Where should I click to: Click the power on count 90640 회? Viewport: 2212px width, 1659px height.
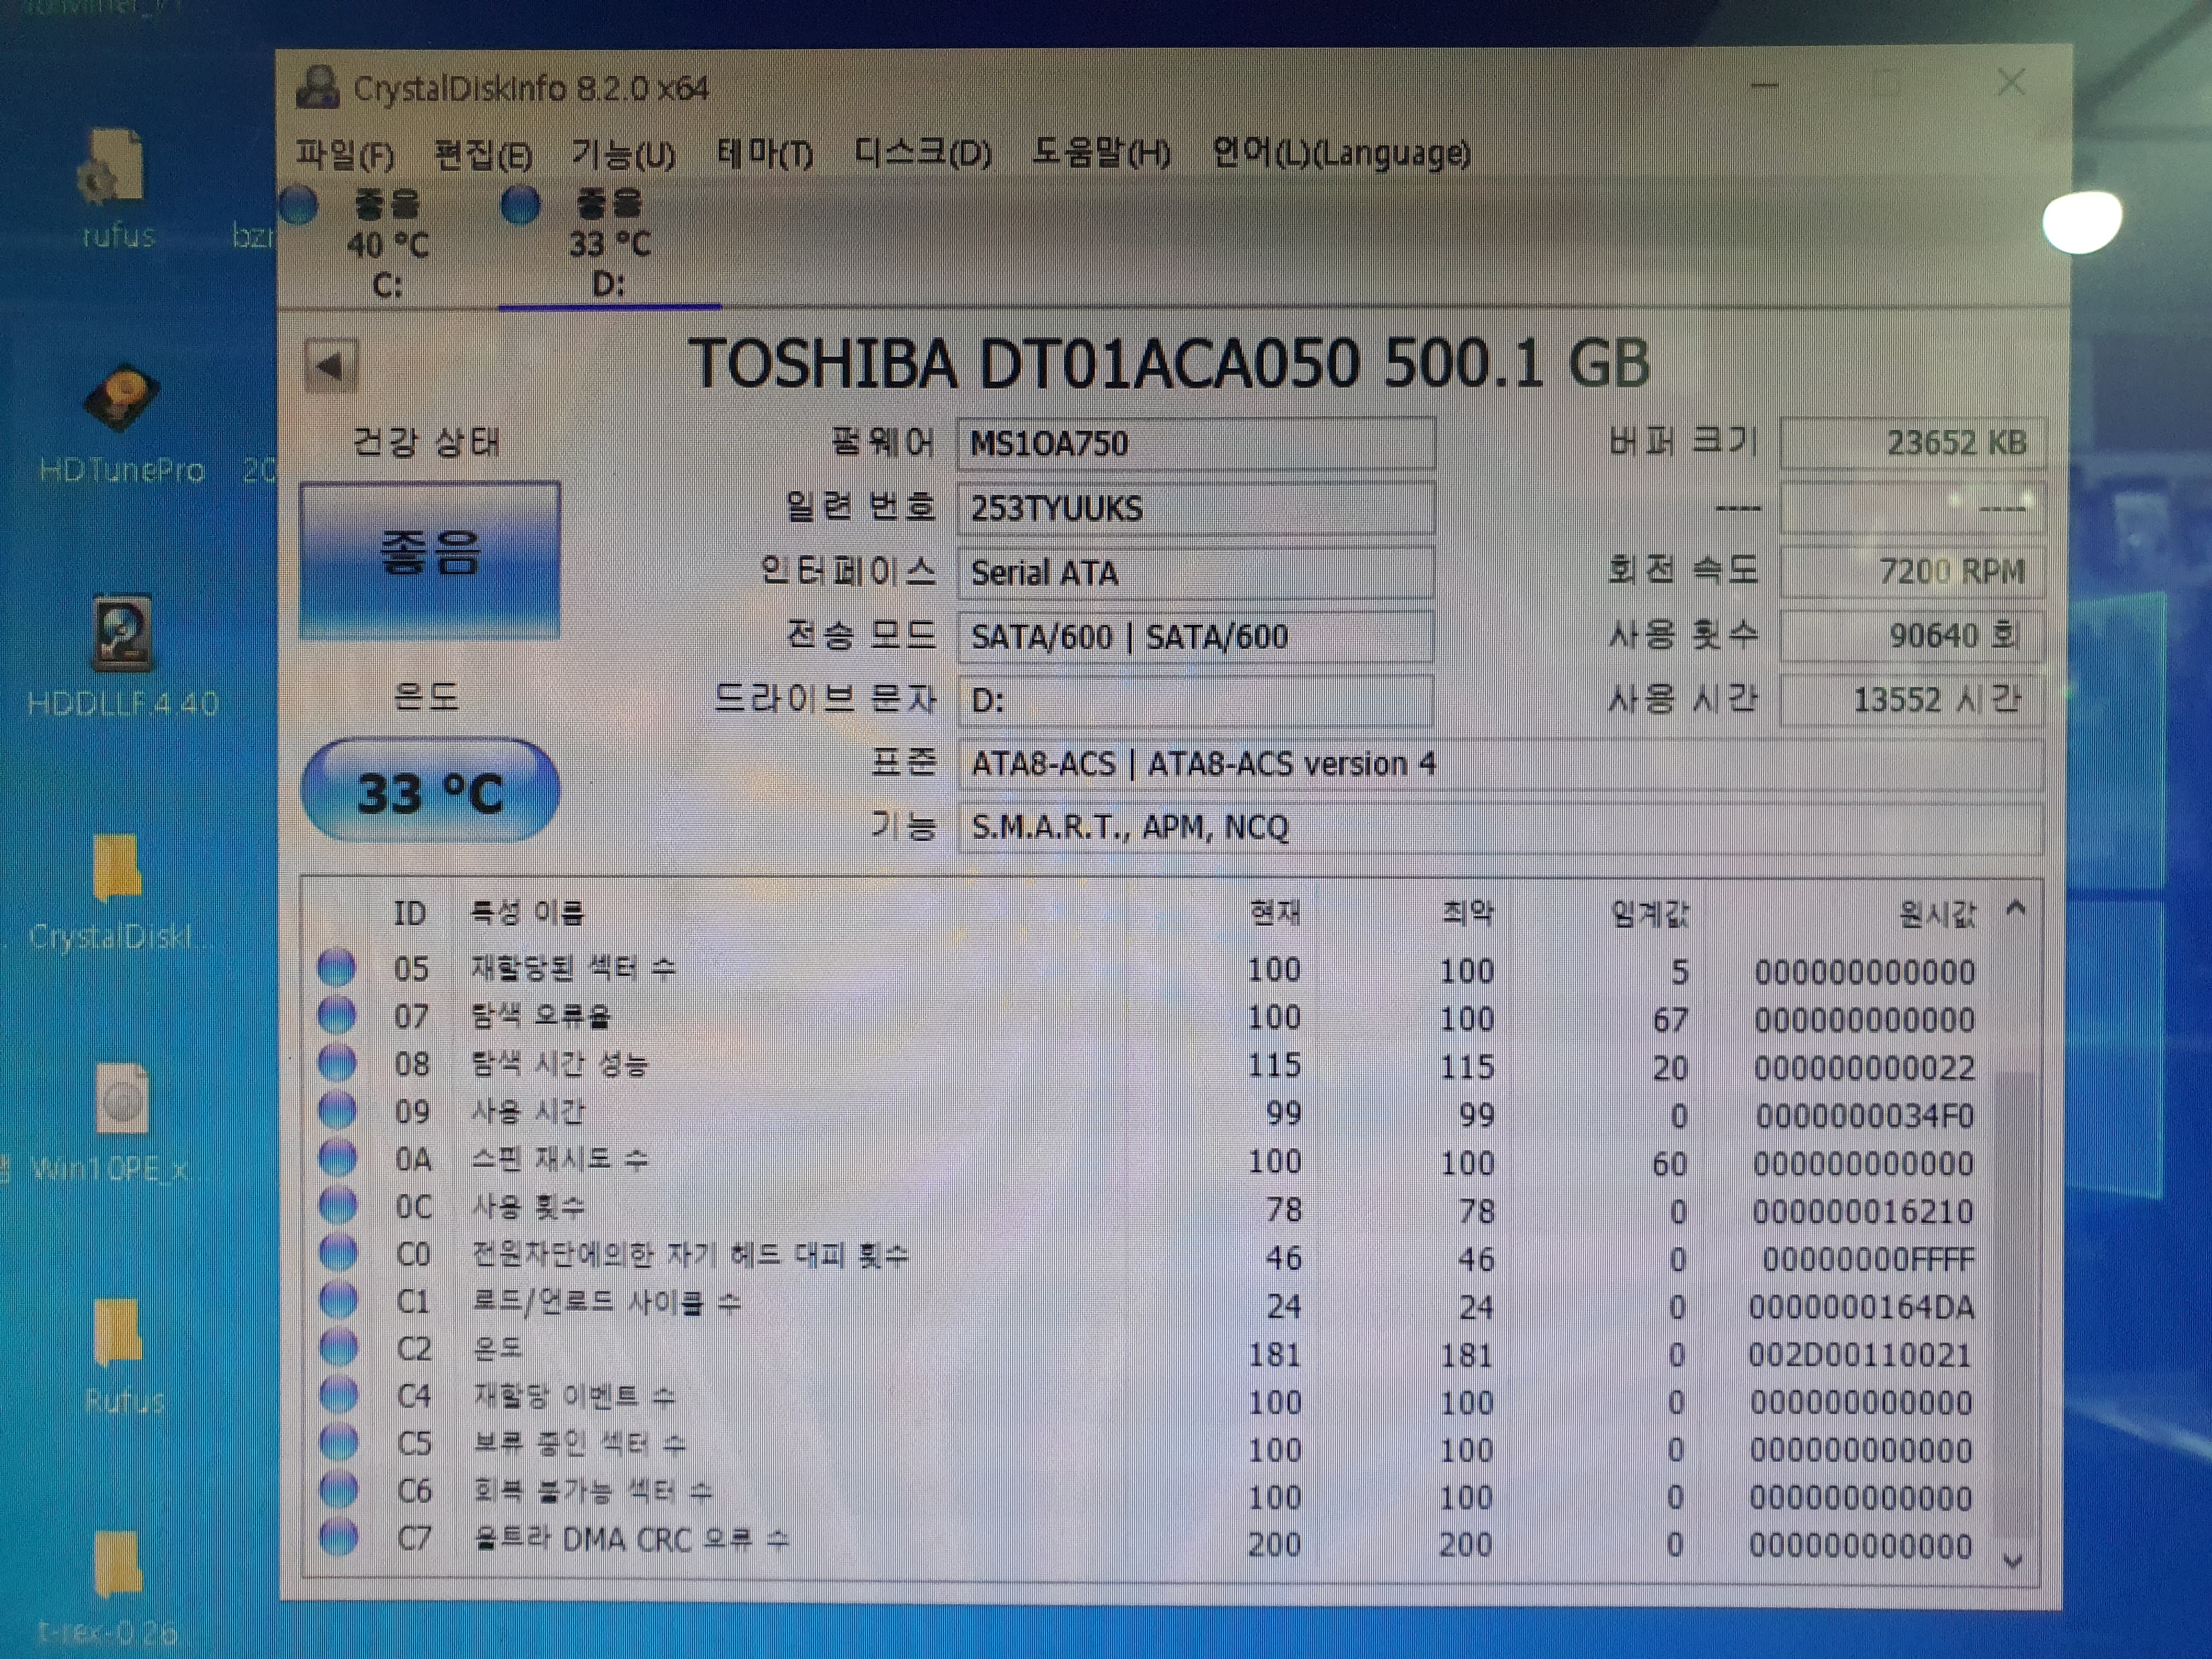tap(1912, 636)
